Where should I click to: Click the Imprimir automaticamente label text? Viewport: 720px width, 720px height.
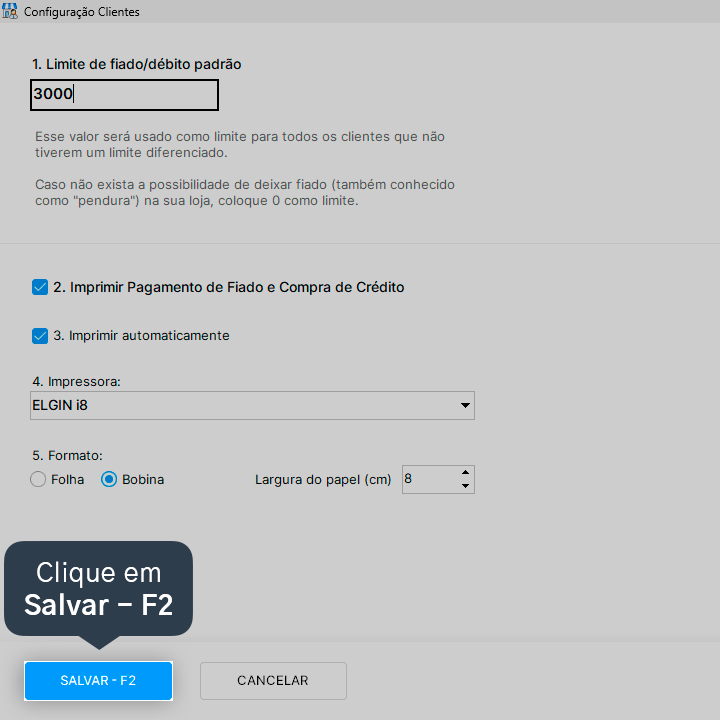click(x=141, y=336)
